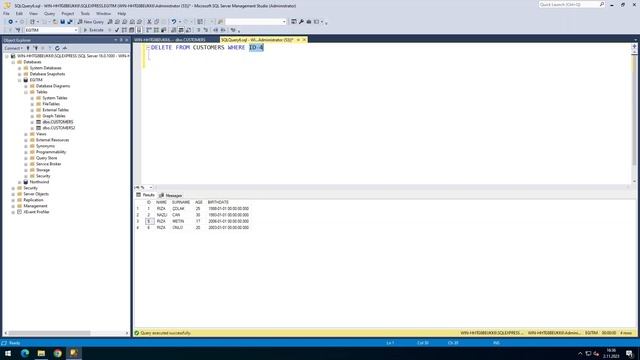Open the Connect dropdown in Object Explorer
640x360 pixels.
click(x=13, y=48)
